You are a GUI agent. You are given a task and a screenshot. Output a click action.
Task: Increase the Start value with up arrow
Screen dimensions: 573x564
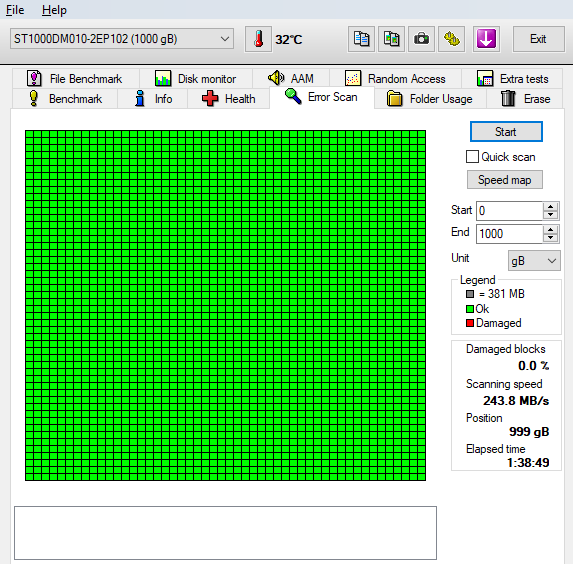[x=550, y=207]
